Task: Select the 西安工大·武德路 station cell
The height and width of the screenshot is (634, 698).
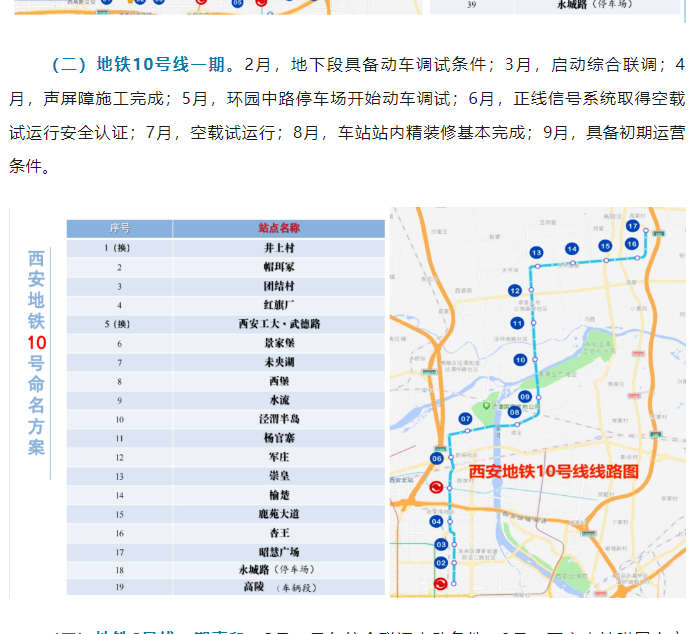Action: point(279,324)
